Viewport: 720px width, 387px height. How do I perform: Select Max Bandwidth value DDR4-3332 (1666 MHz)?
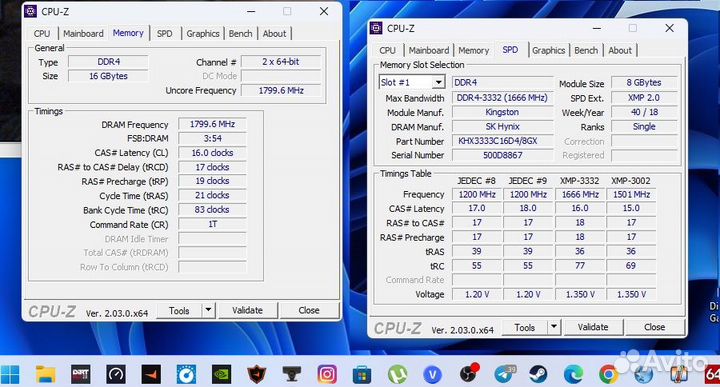click(502, 98)
